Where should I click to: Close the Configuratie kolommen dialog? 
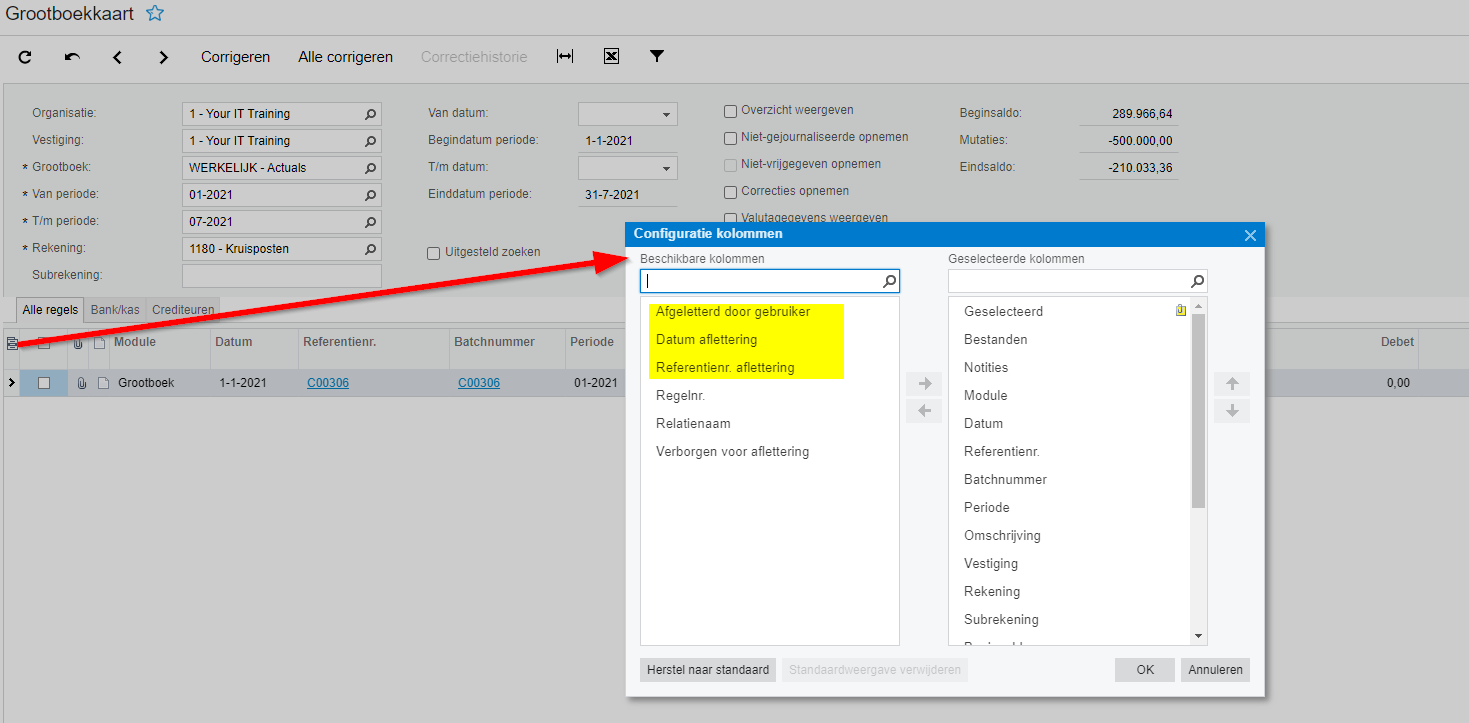(1250, 235)
